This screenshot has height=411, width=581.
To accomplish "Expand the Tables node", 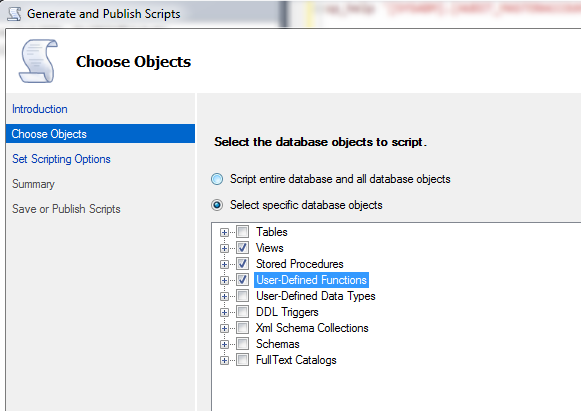I will 224,232.
